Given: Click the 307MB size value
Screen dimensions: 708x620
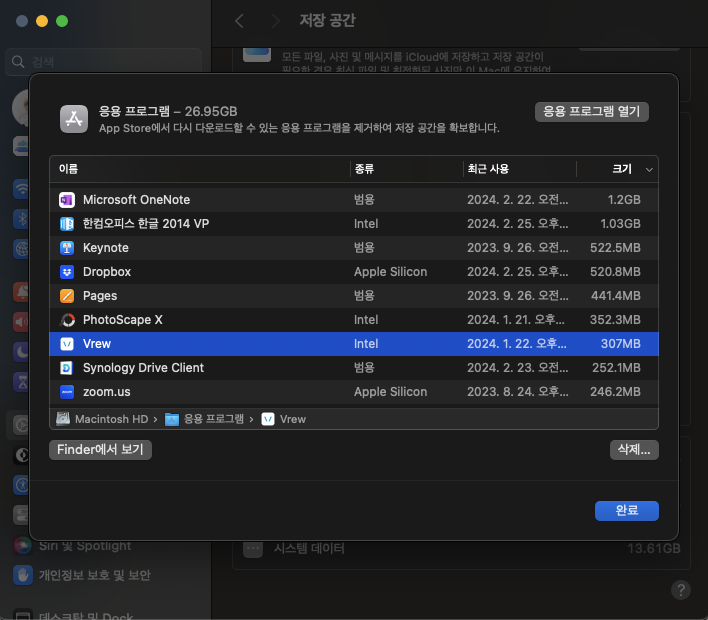Looking at the screenshot, I should tap(621, 344).
